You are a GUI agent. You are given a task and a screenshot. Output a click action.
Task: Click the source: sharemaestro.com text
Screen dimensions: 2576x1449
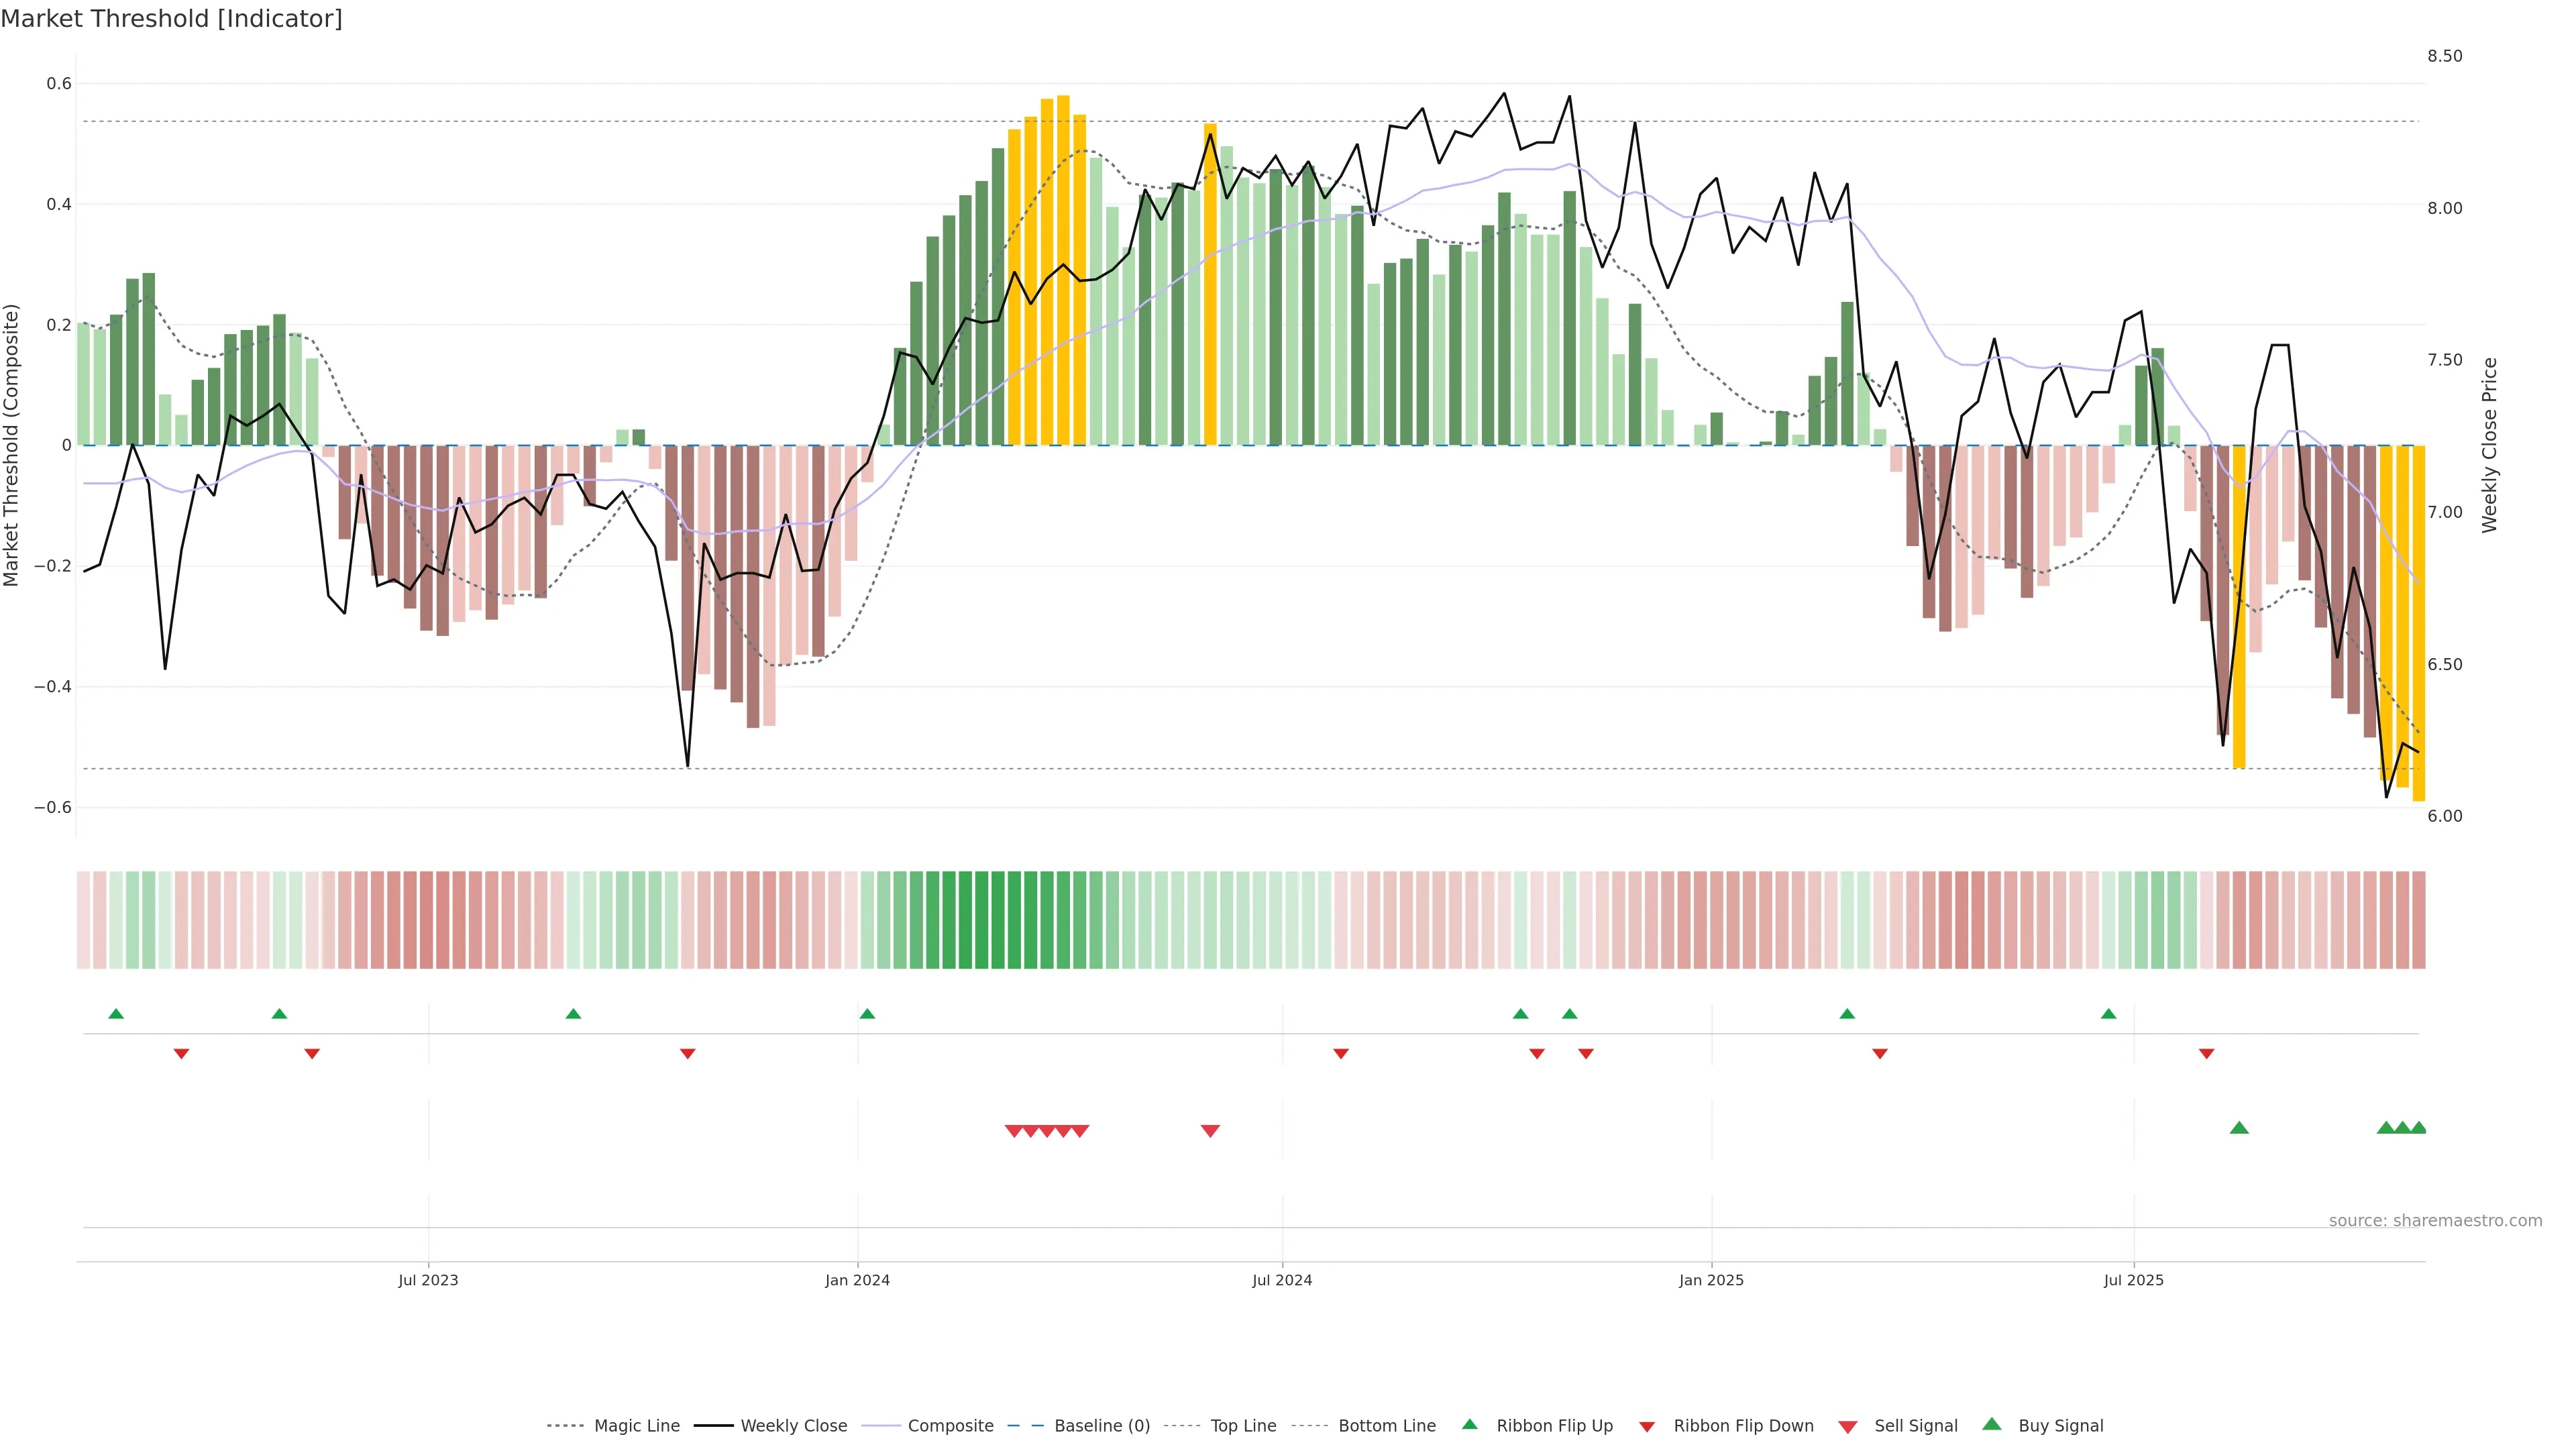point(2435,1221)
